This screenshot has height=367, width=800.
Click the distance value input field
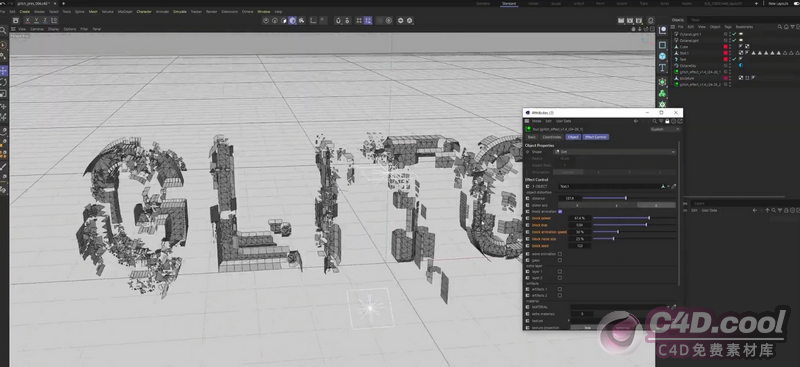pos(569,198)
